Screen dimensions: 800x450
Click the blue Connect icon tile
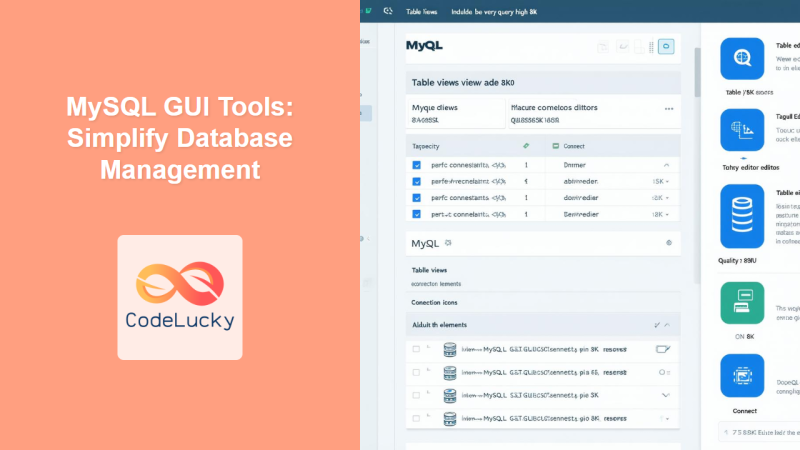pos(742,375)
